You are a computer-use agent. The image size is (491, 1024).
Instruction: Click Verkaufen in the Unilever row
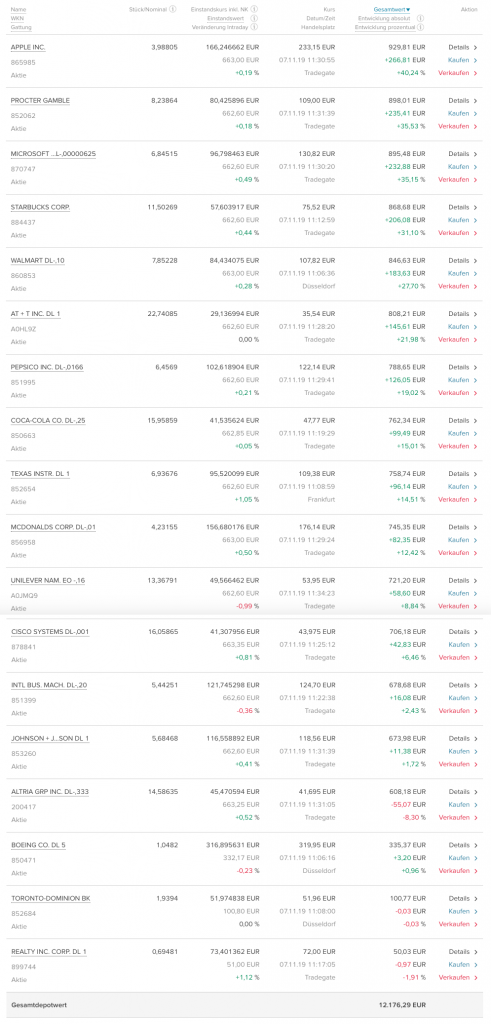pyautogui.click(x=458, y=606)
